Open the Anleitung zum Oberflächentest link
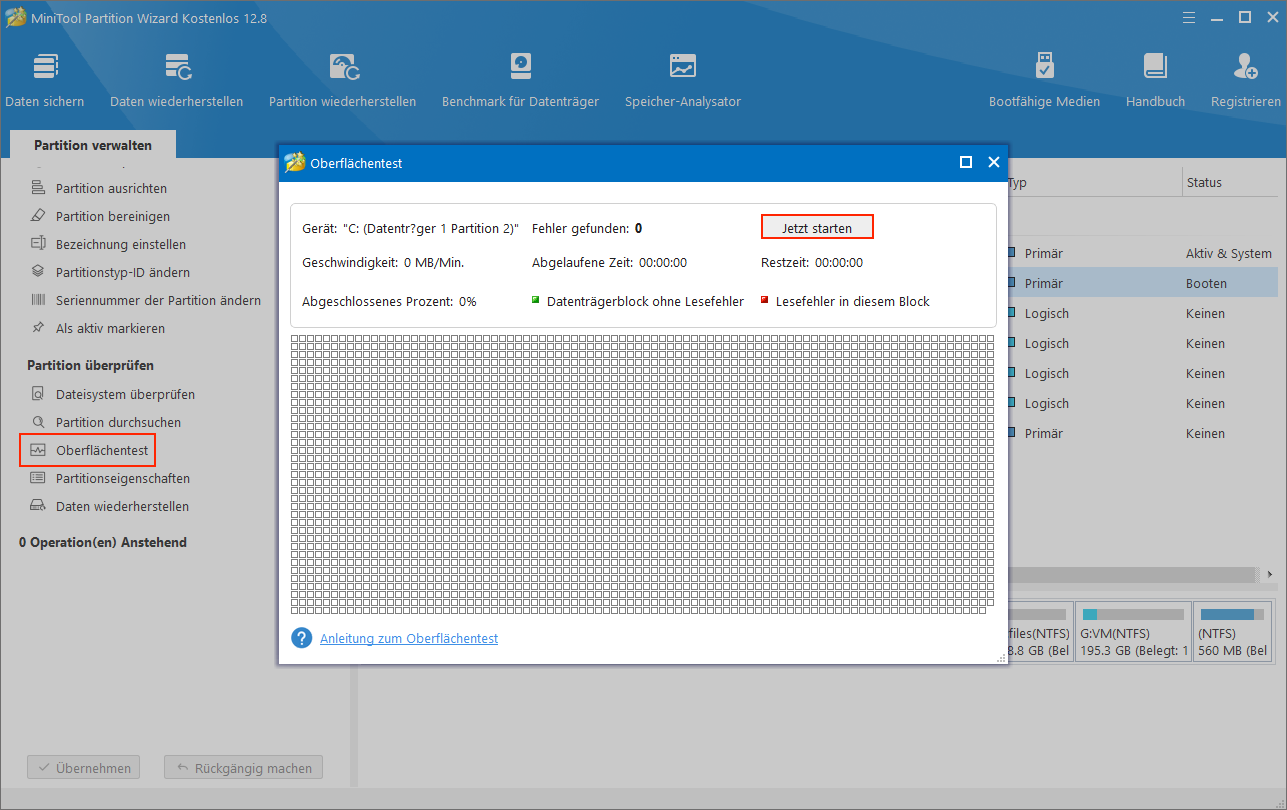 click(x=409, y=638)
